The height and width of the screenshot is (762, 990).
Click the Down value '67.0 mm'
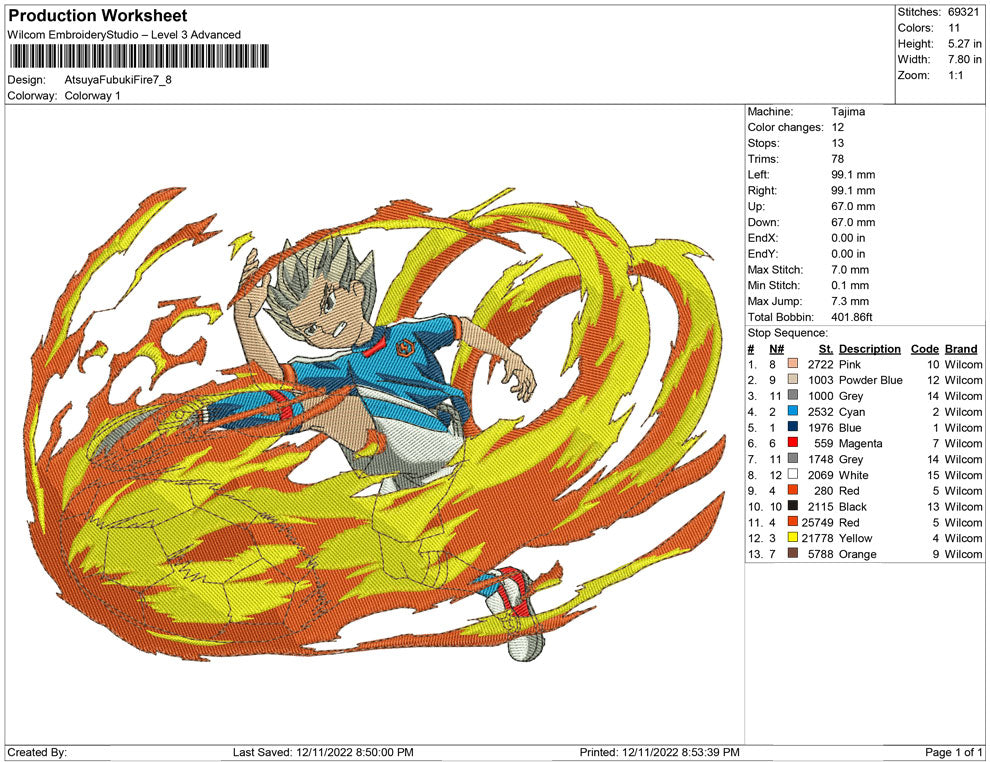[x=853, y=222]
